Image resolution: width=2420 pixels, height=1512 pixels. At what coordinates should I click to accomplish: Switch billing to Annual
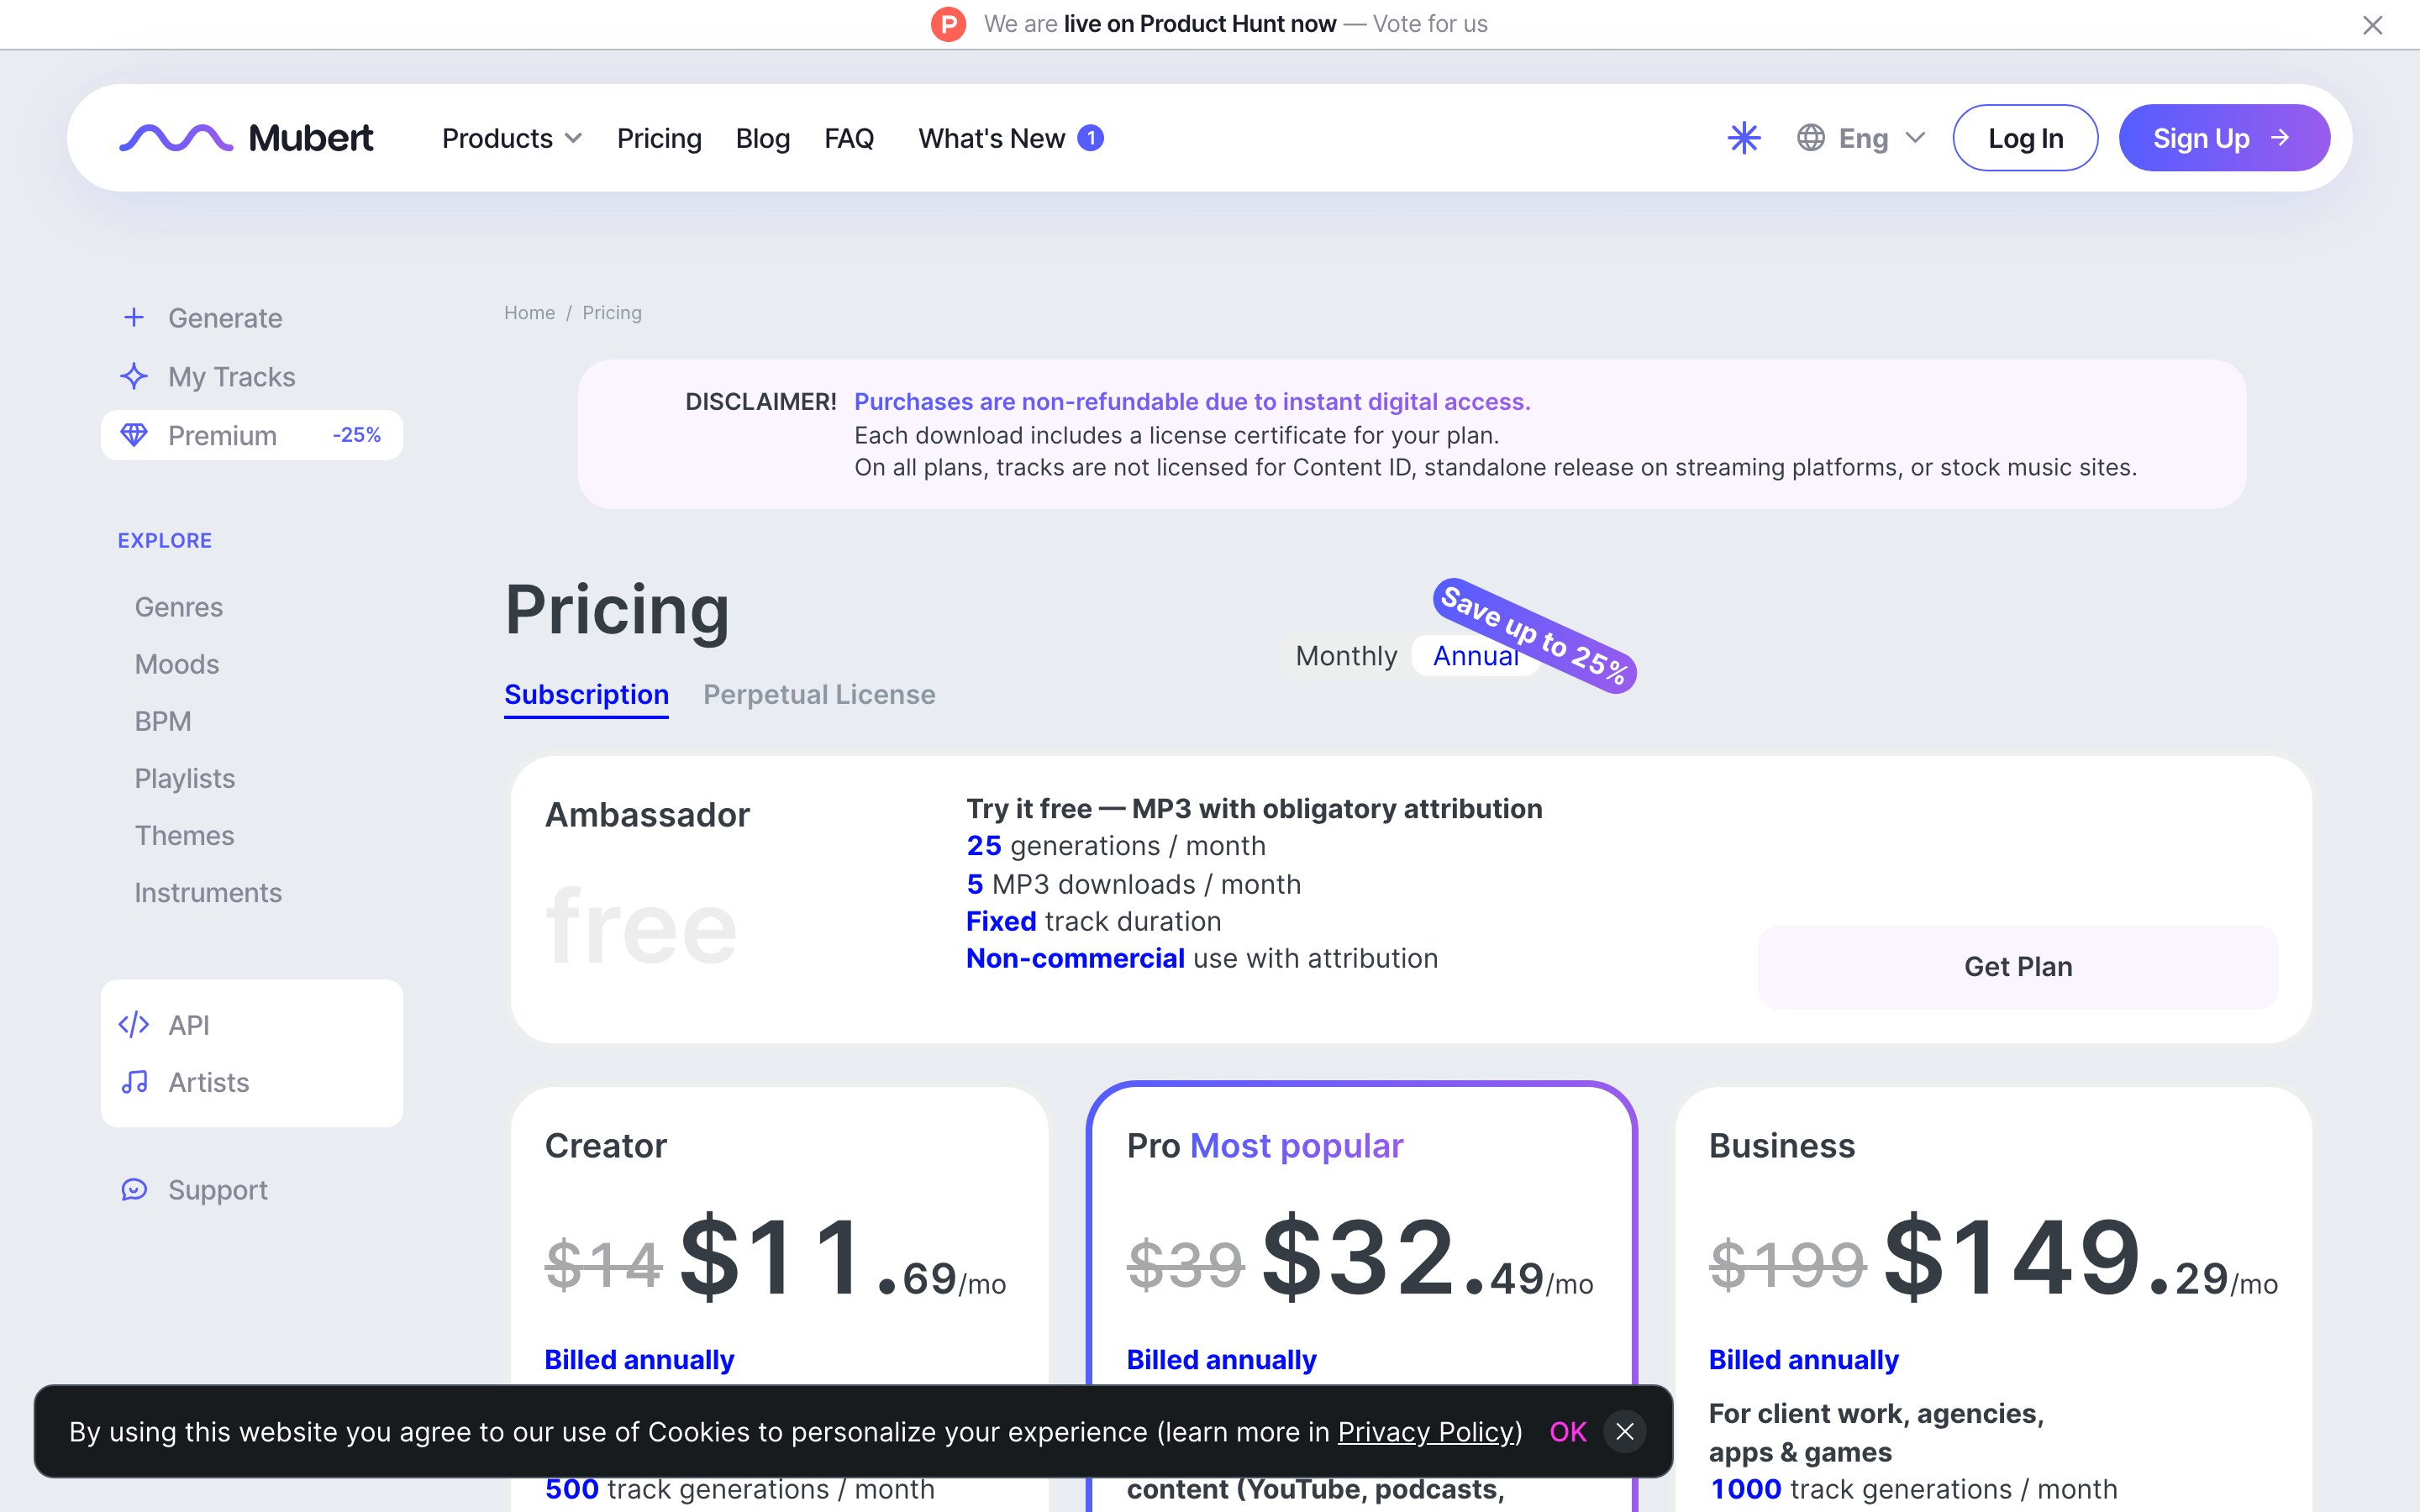point(1475,656)
